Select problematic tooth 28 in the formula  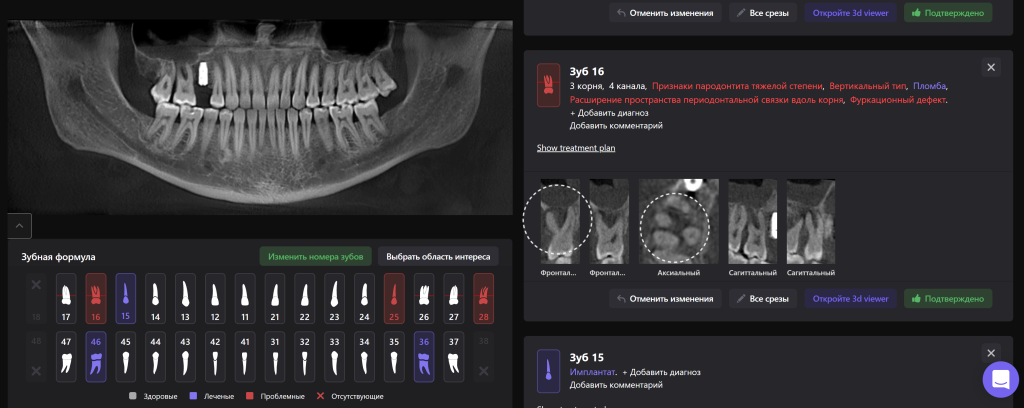coord(483,298)
